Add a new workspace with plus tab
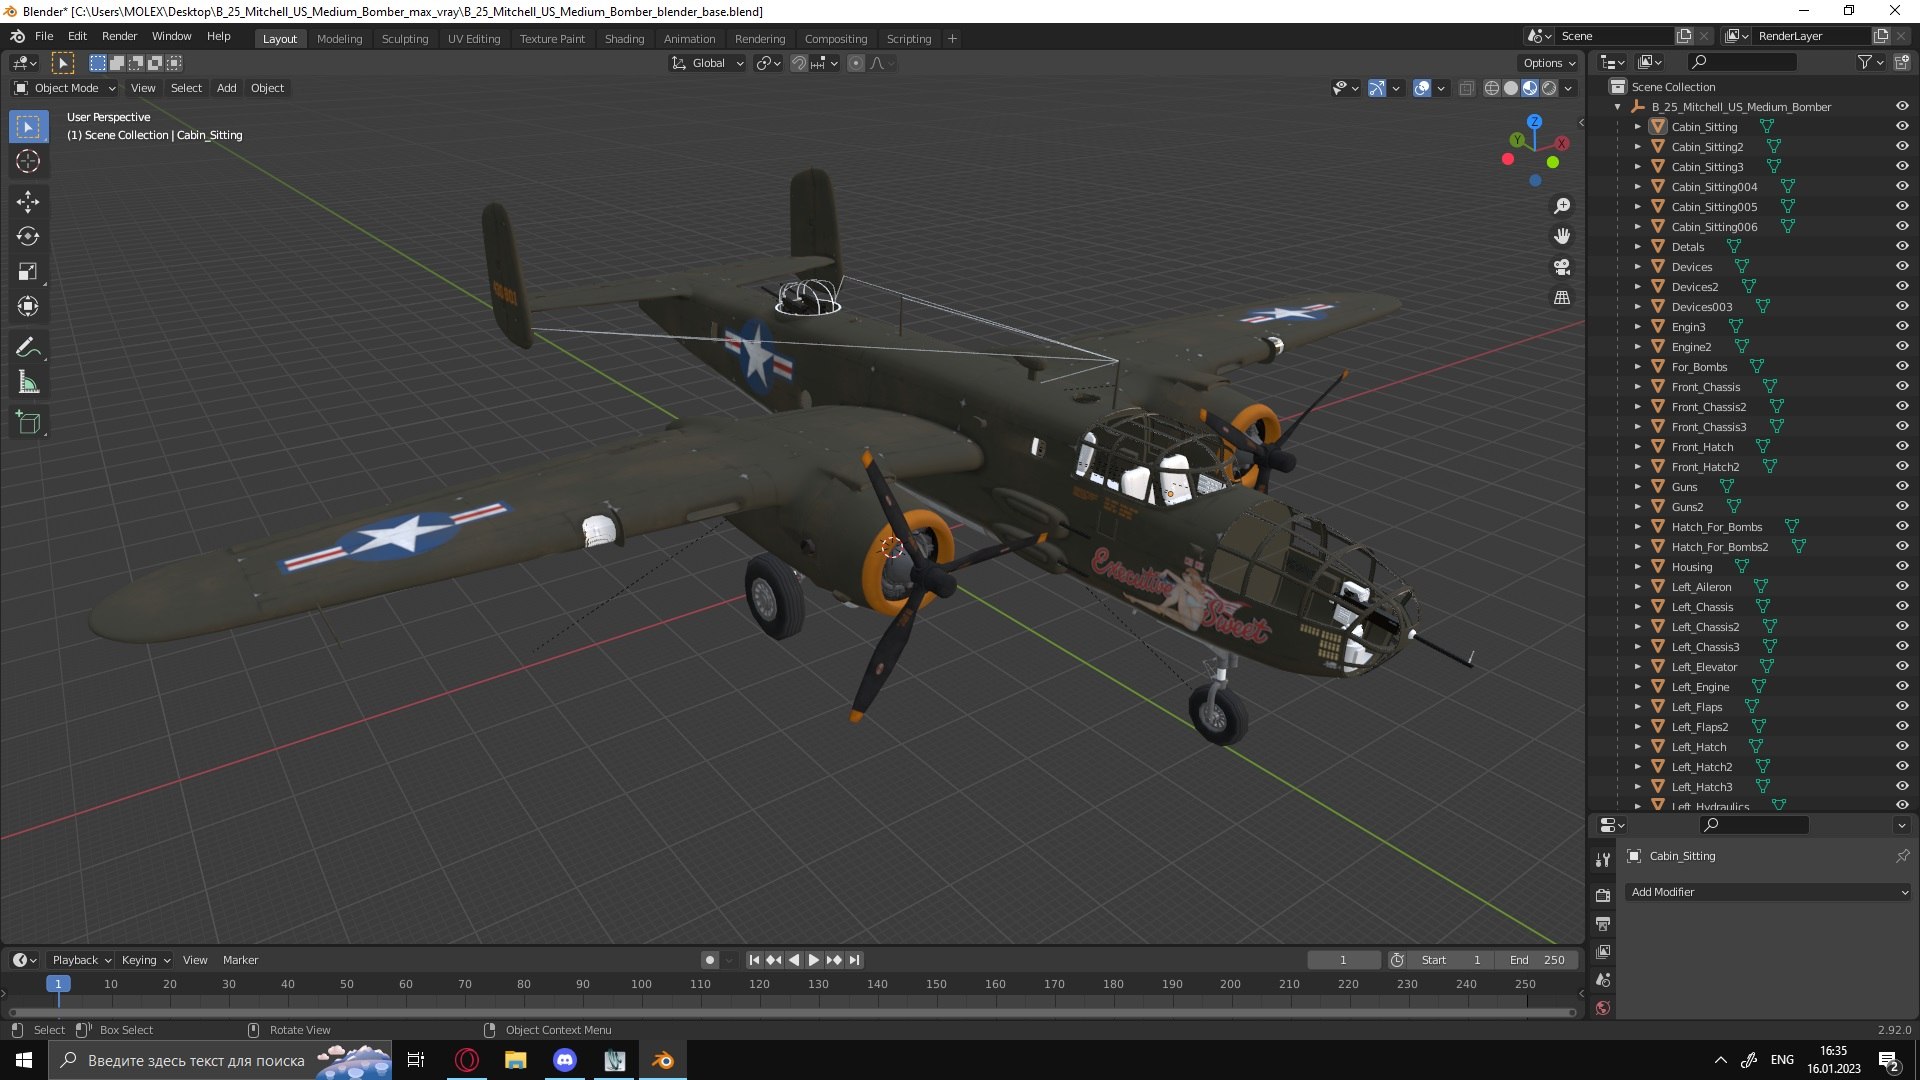Viewport: 1920px width, 1080px height. click(952, 39)
